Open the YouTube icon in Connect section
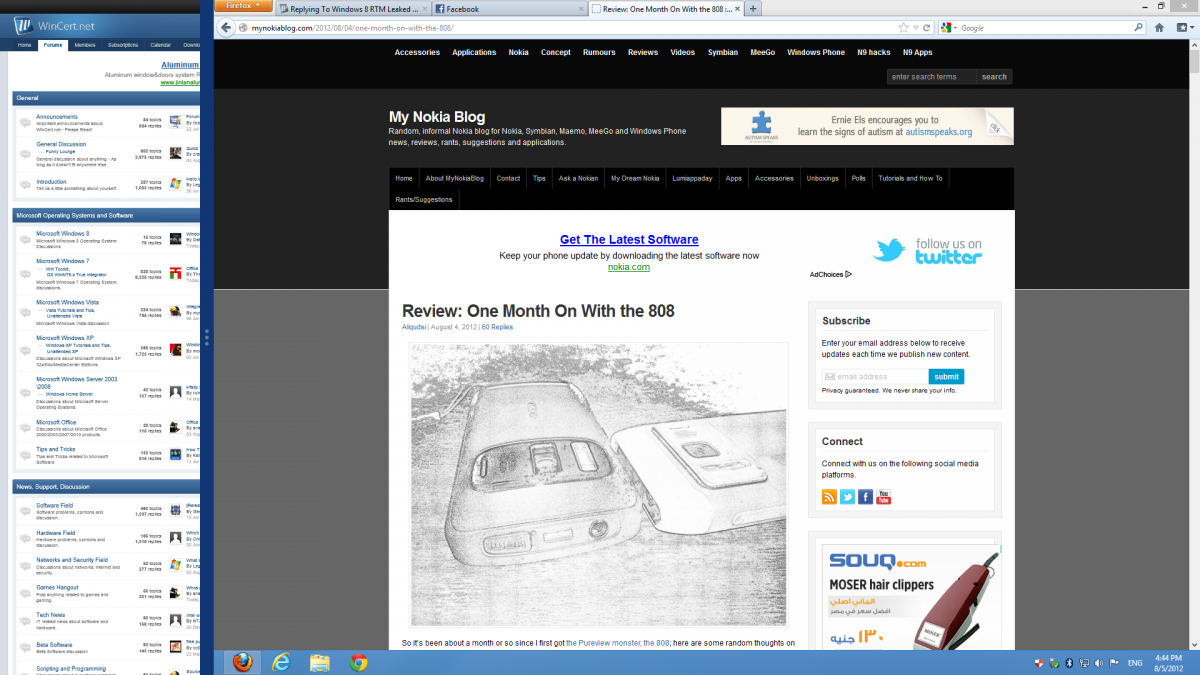 coord(883,497)
